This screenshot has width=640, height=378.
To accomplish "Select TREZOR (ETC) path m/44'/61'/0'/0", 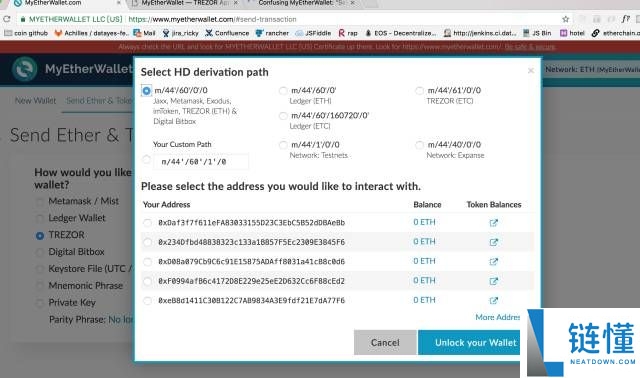I will tap(419, 91).
